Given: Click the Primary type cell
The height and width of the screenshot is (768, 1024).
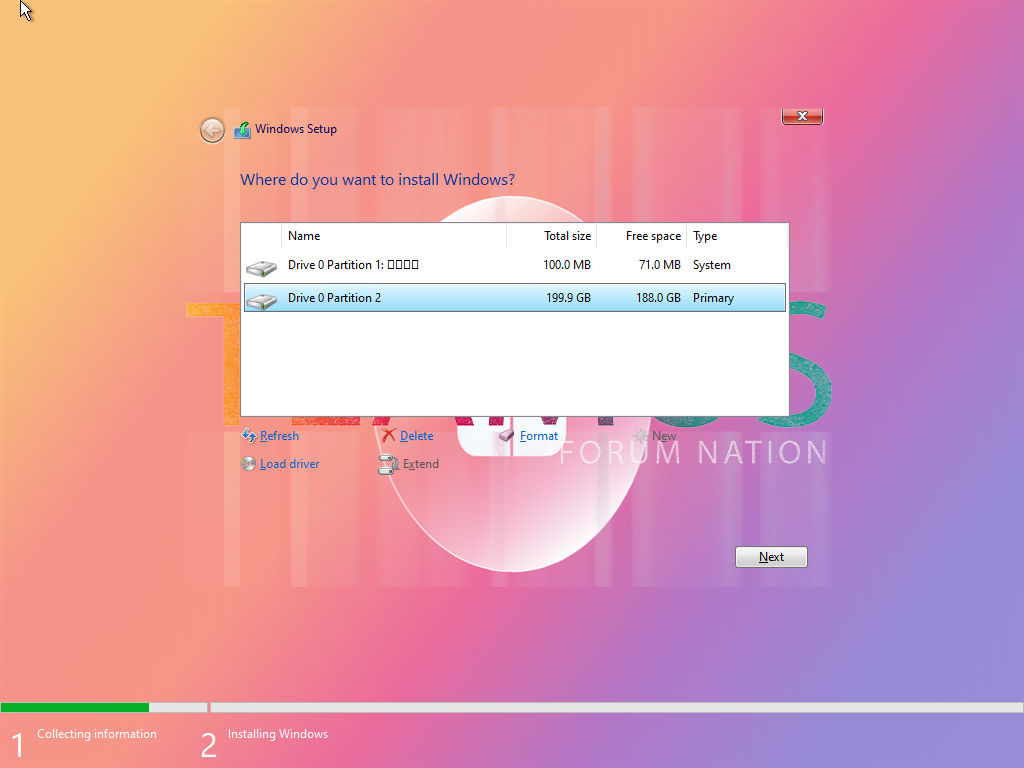Looking at the screenshot, I should [713, 298].
